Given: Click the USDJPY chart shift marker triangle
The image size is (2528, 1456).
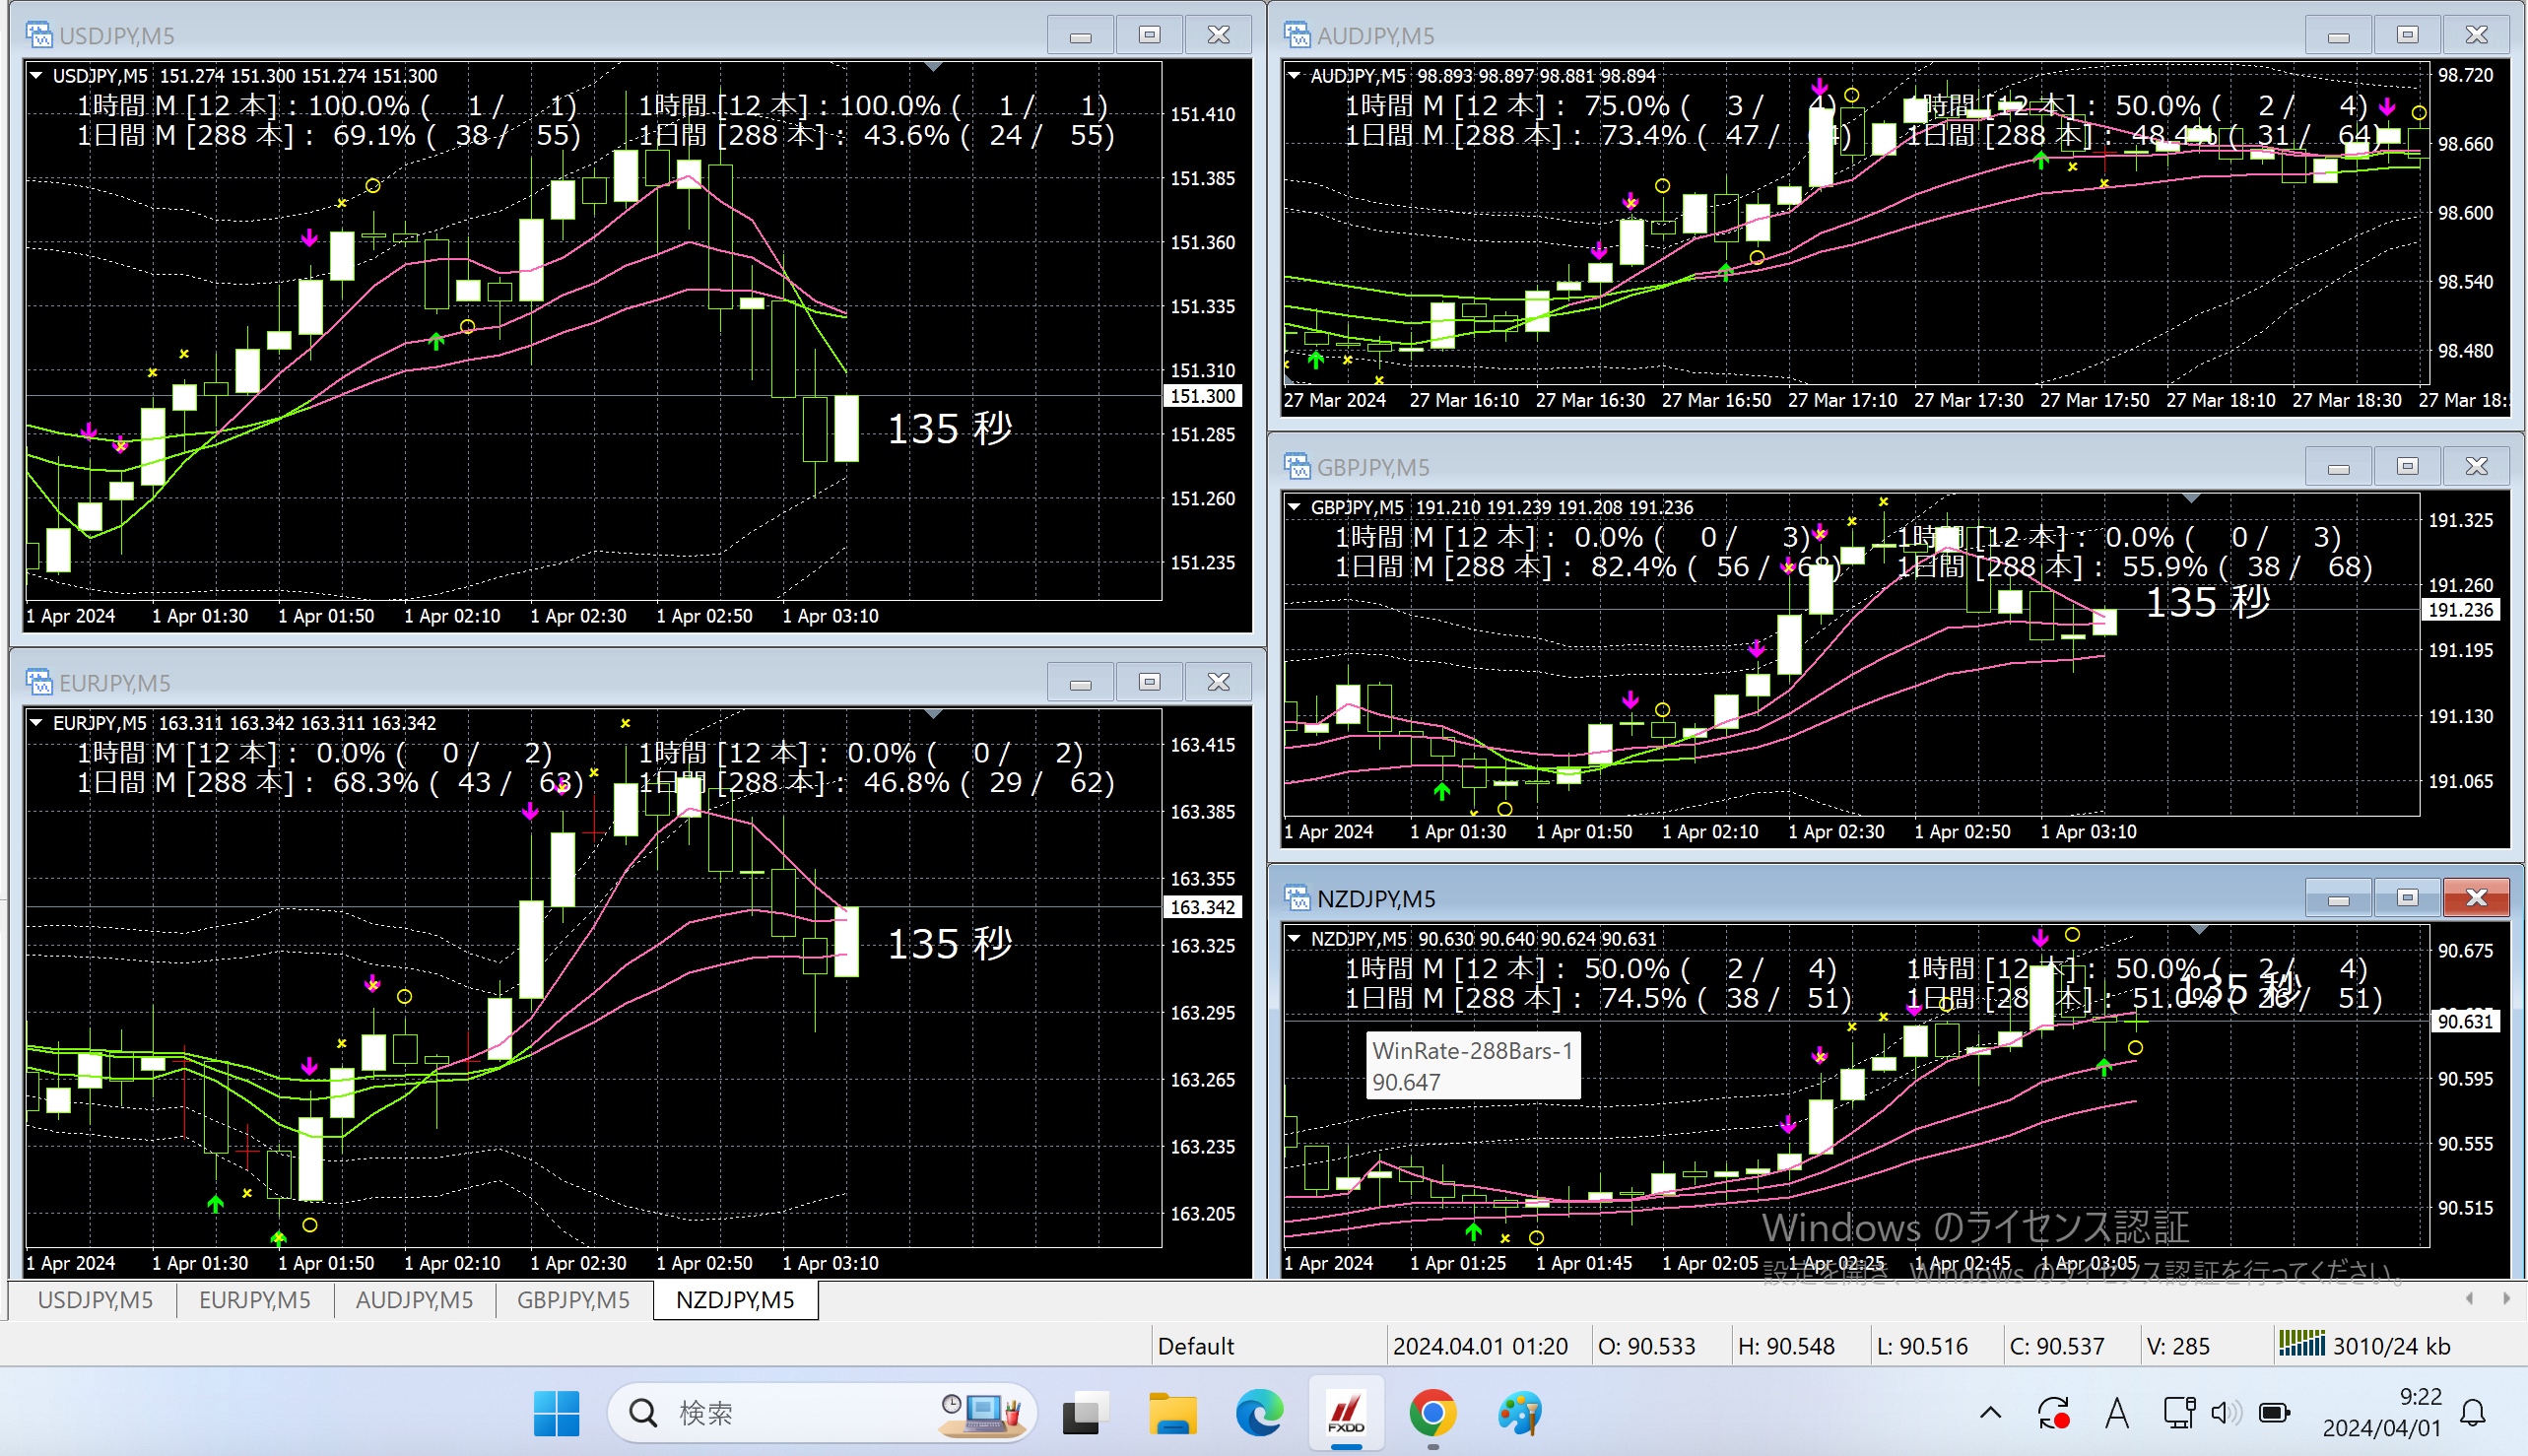Looking at the screenshot, I should (933, 67).
